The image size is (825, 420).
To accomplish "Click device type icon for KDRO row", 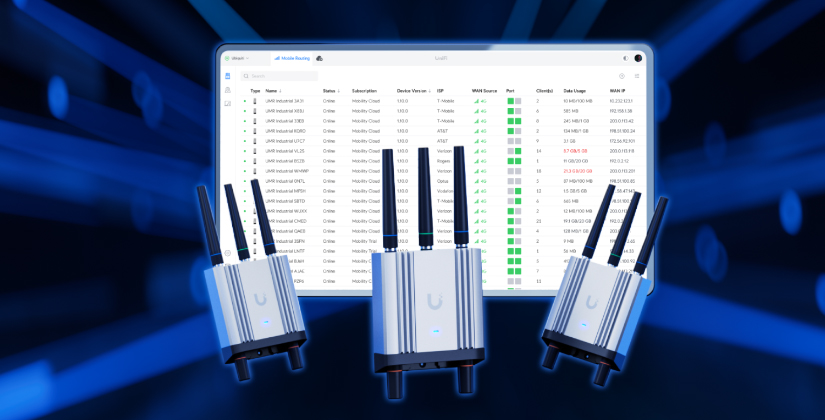I will 255,131.
